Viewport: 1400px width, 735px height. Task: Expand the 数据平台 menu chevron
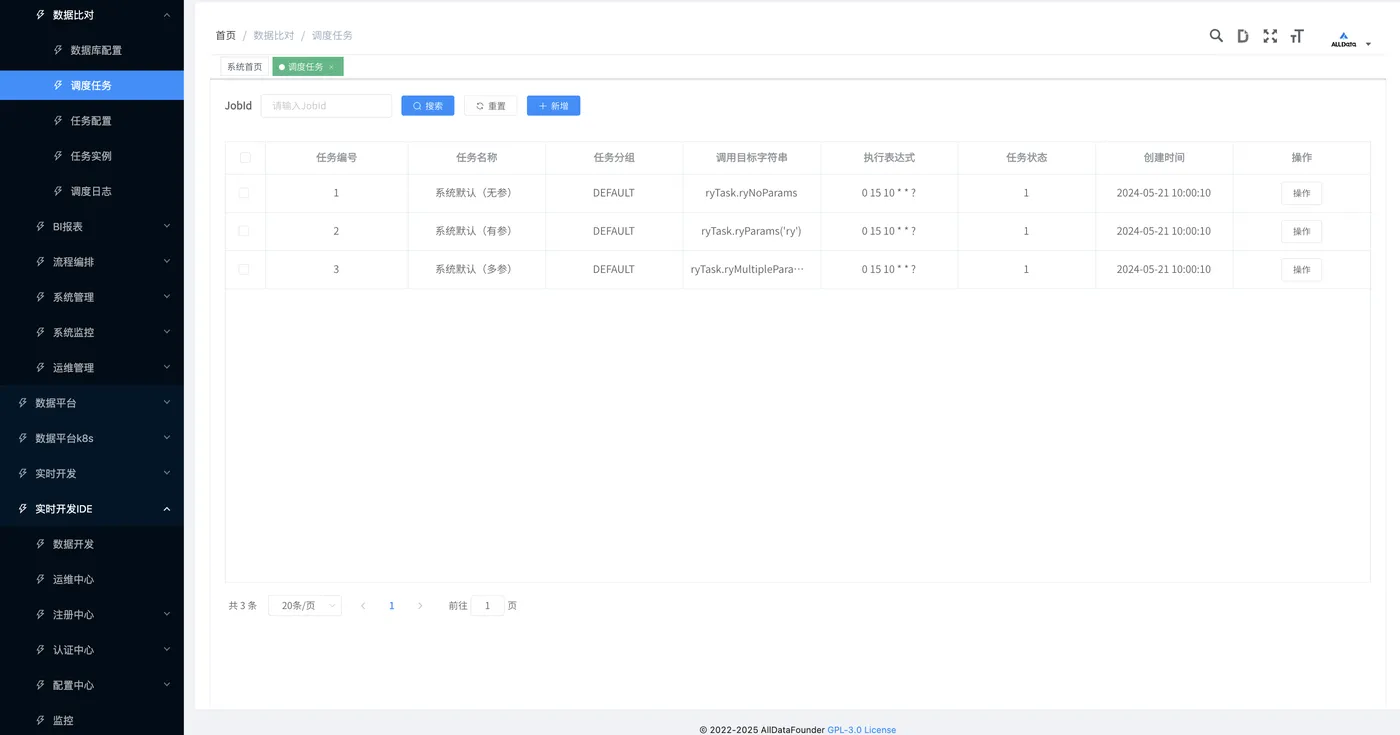[166, 403]
